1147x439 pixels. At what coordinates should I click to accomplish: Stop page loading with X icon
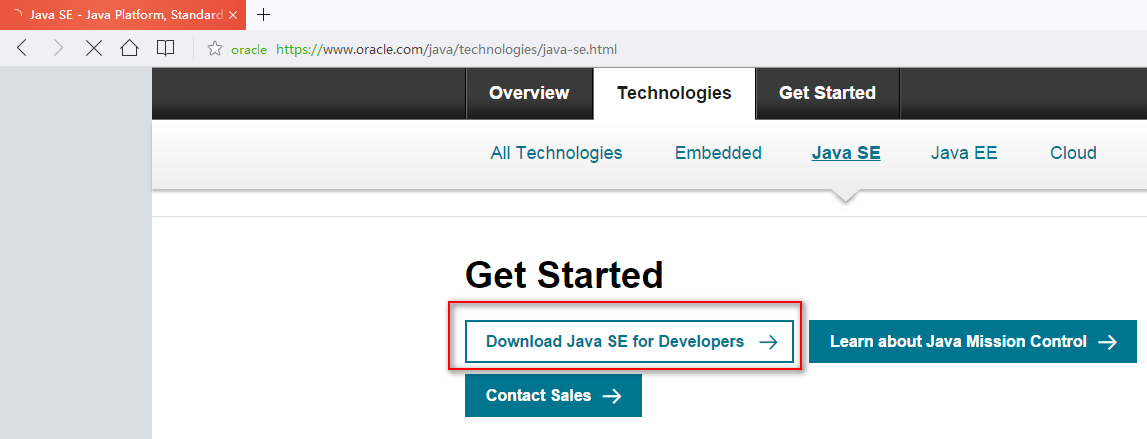94,48
